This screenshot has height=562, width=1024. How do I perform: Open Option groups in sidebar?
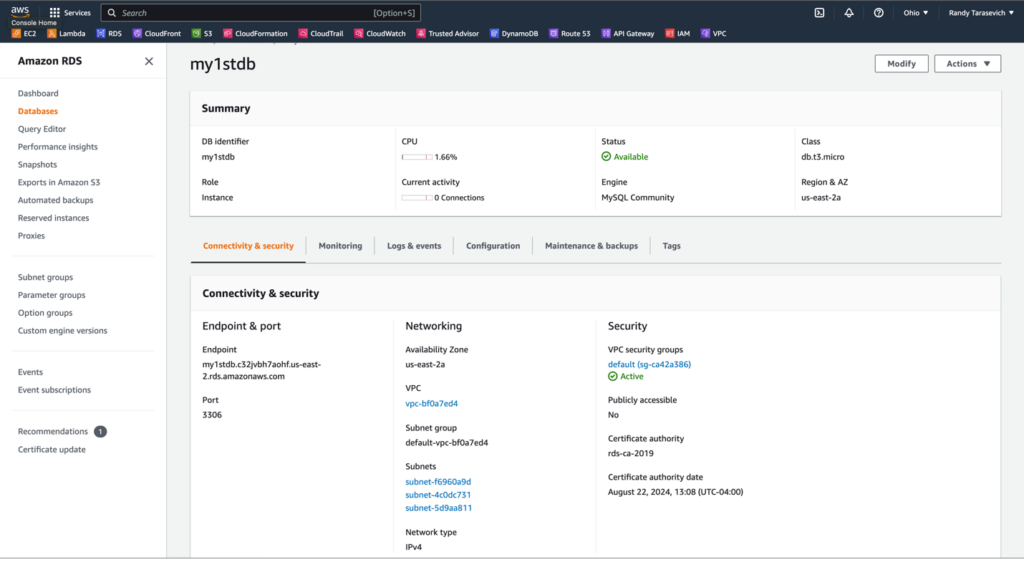coord(45,313)
